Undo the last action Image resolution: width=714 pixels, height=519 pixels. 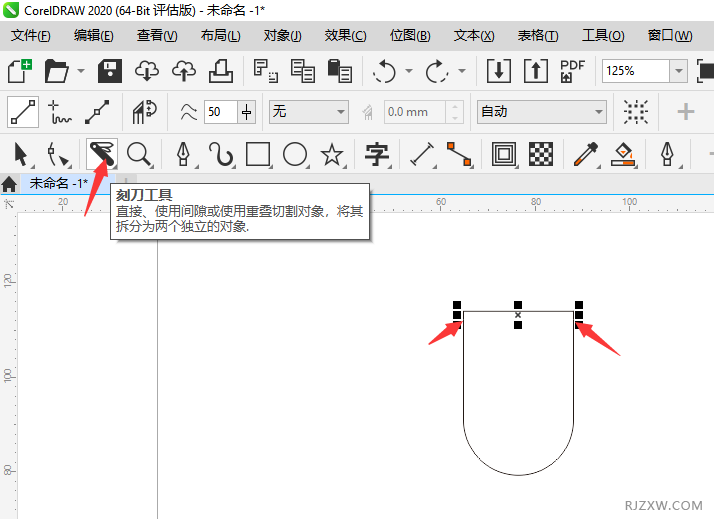click(x=384, y=71)
